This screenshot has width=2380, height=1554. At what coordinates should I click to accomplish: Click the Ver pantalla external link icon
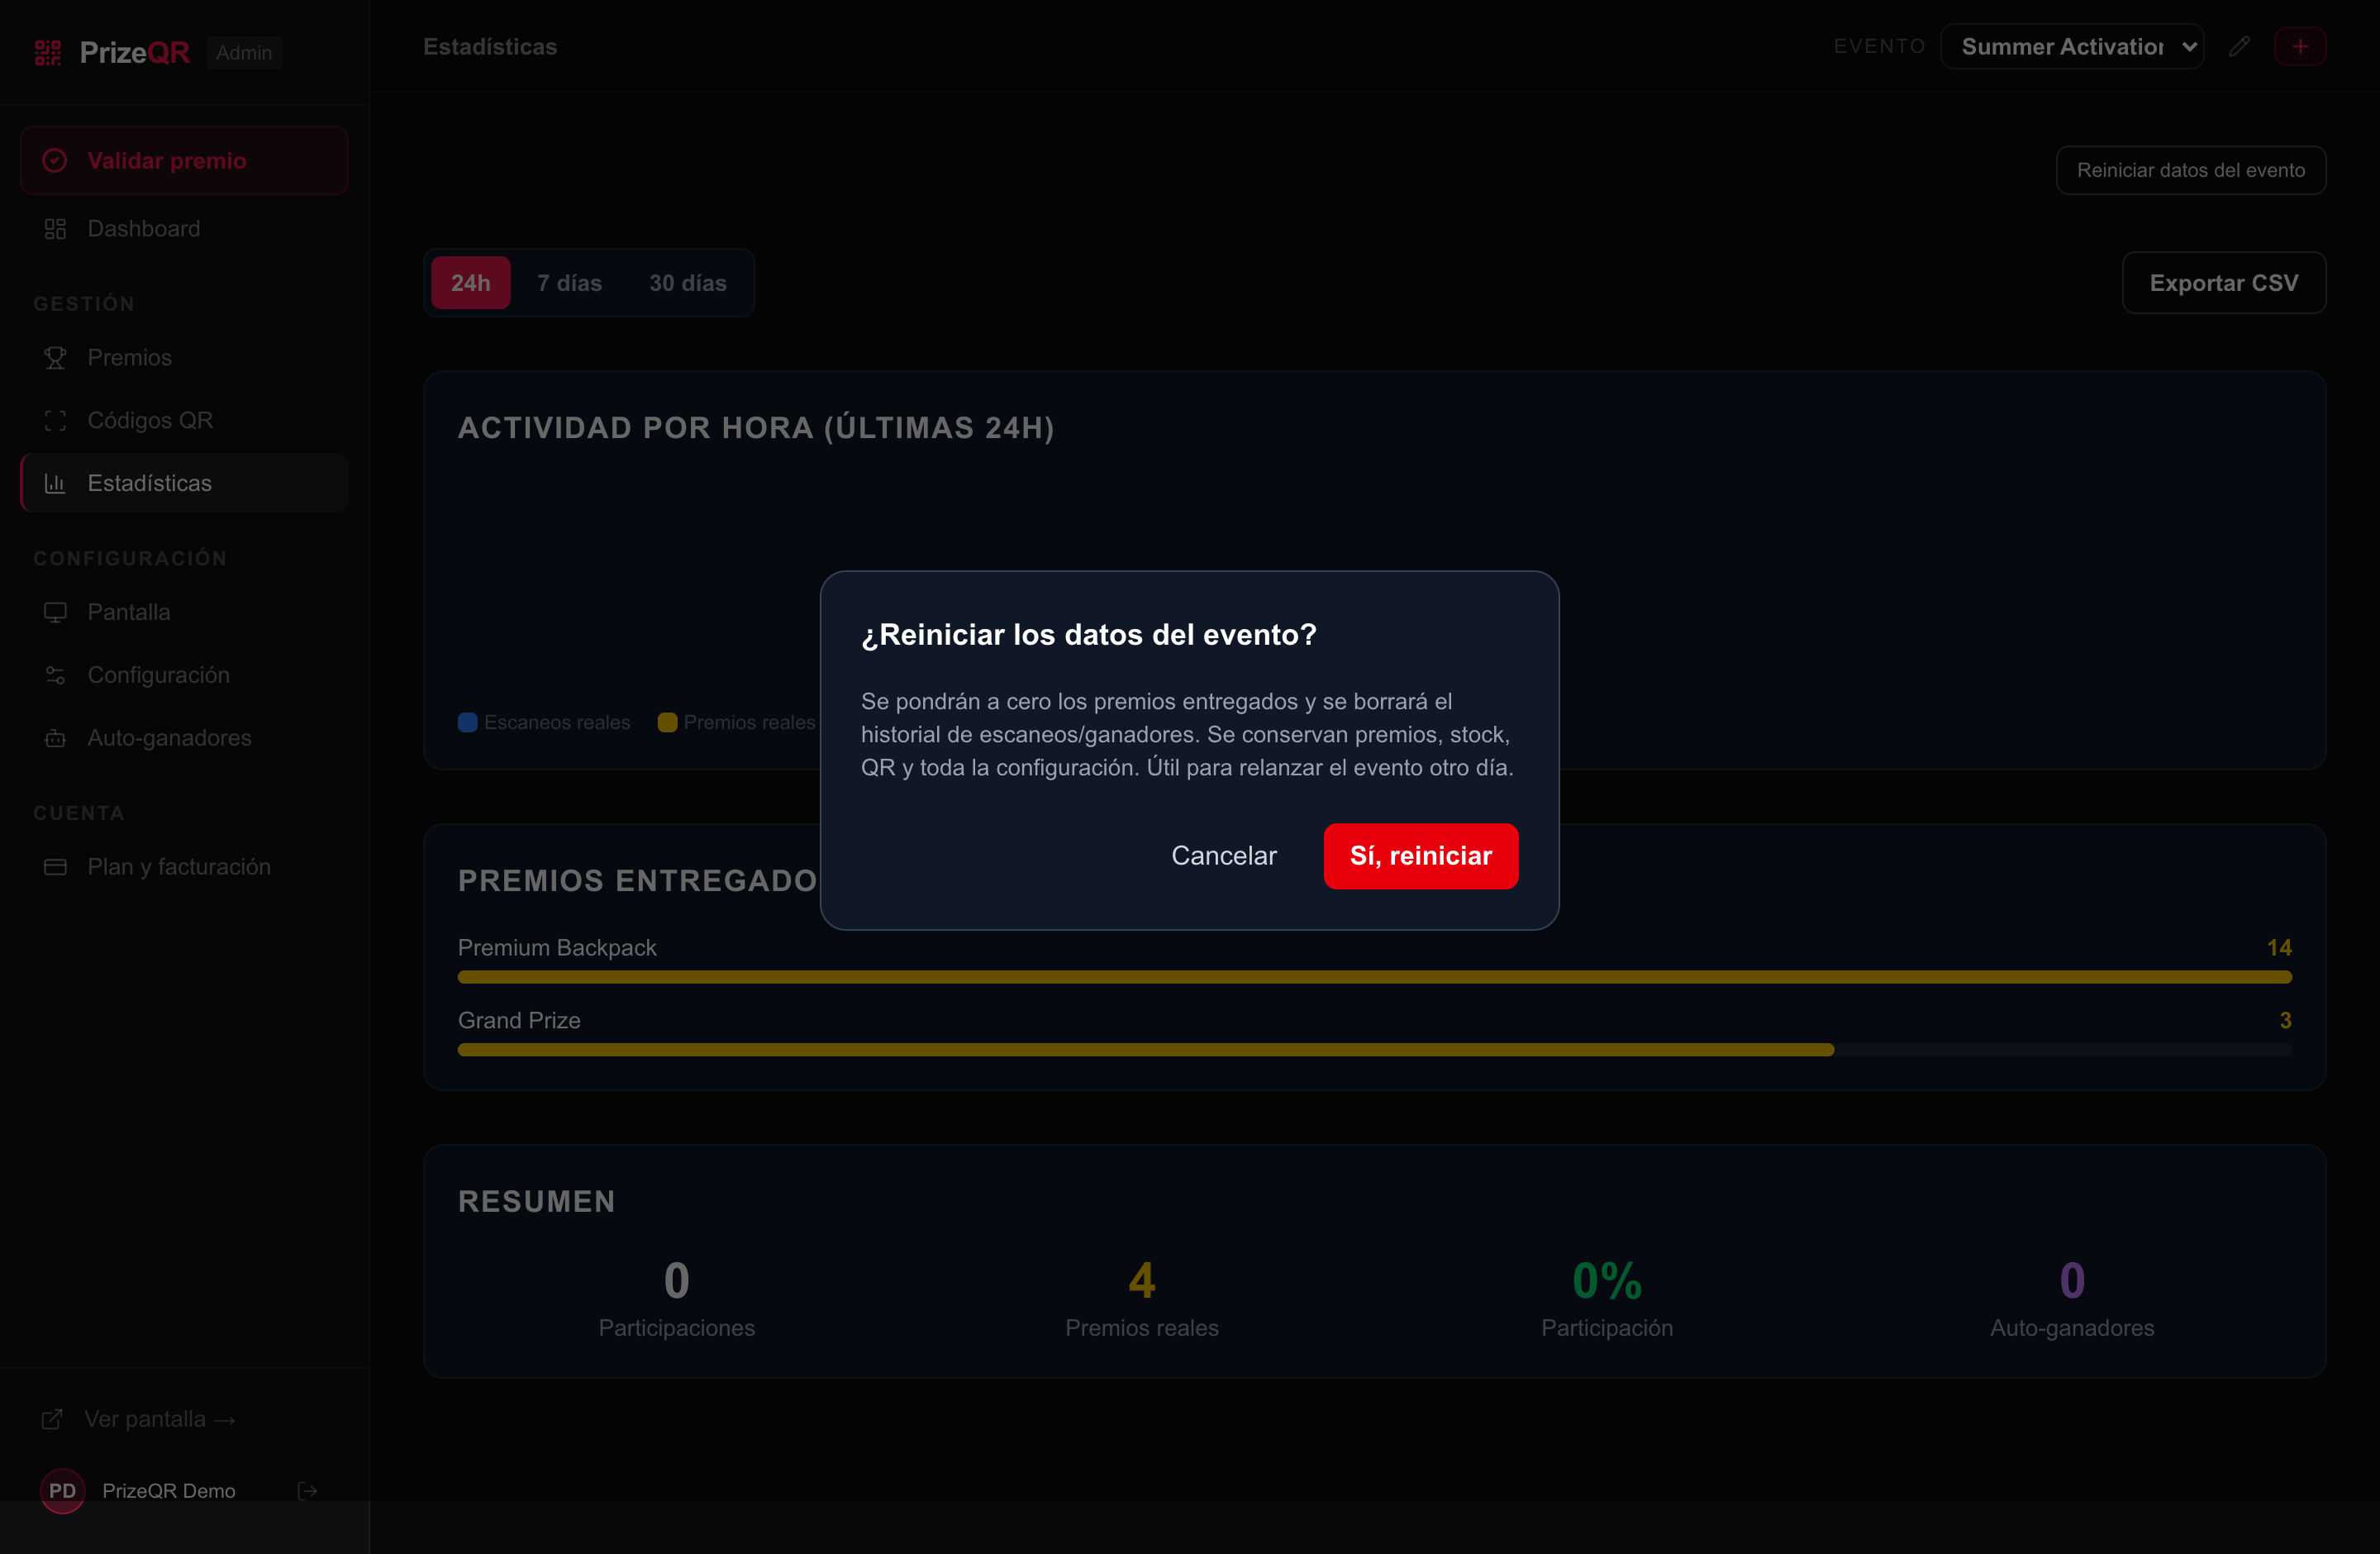click(52, 1419)
